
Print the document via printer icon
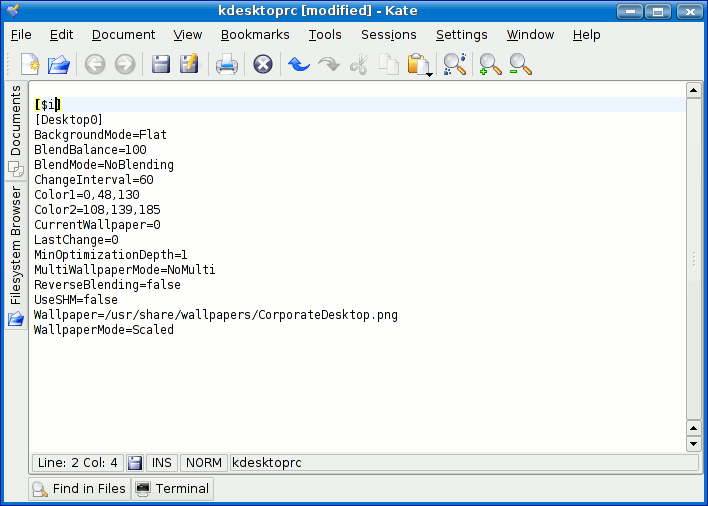point(227,65)
